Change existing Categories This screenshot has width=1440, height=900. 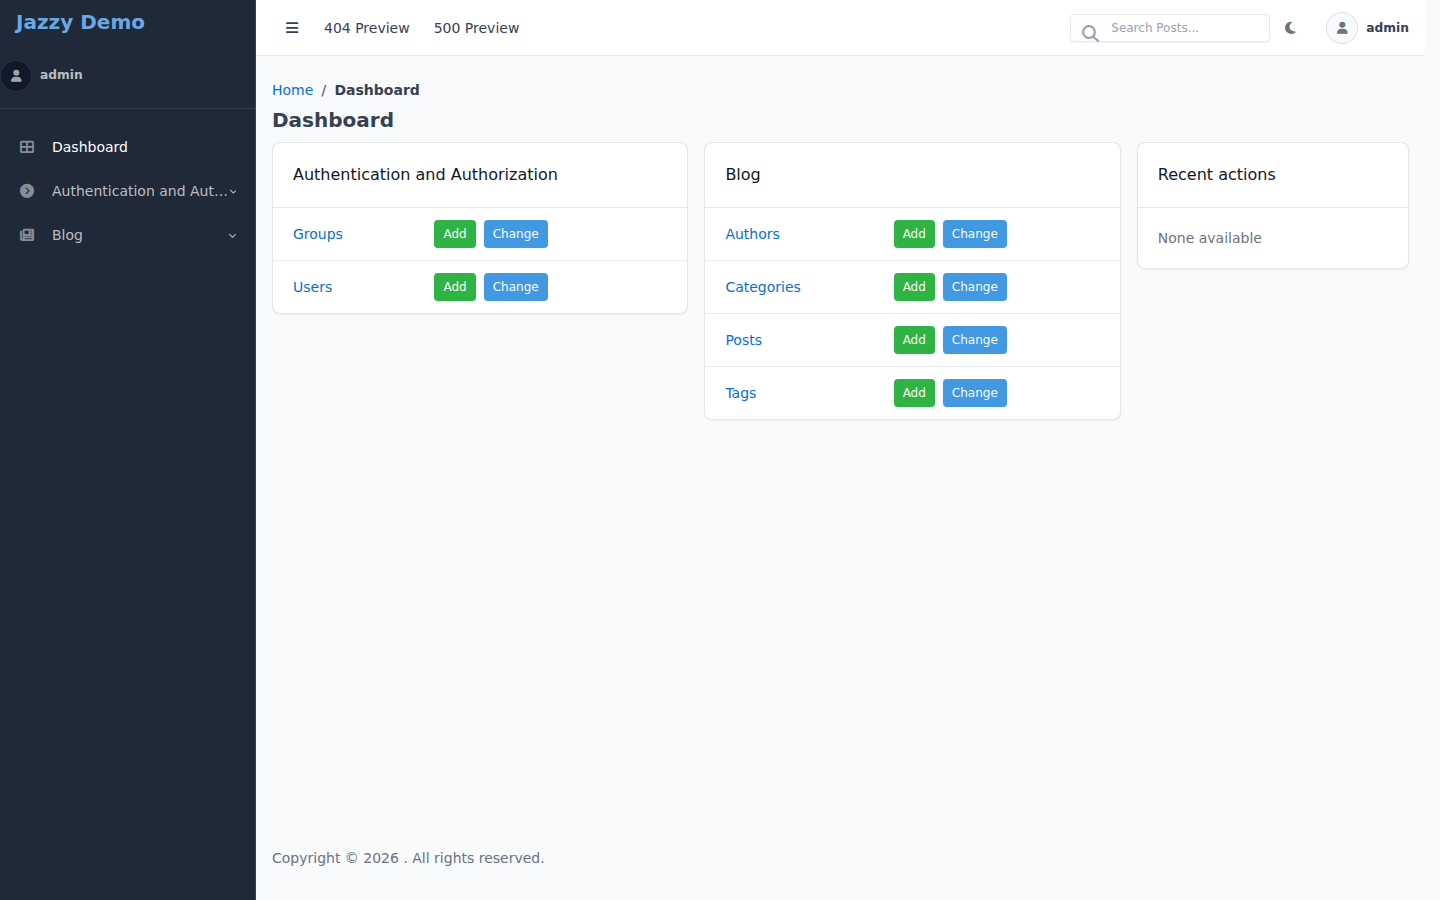tap(975, 287)
